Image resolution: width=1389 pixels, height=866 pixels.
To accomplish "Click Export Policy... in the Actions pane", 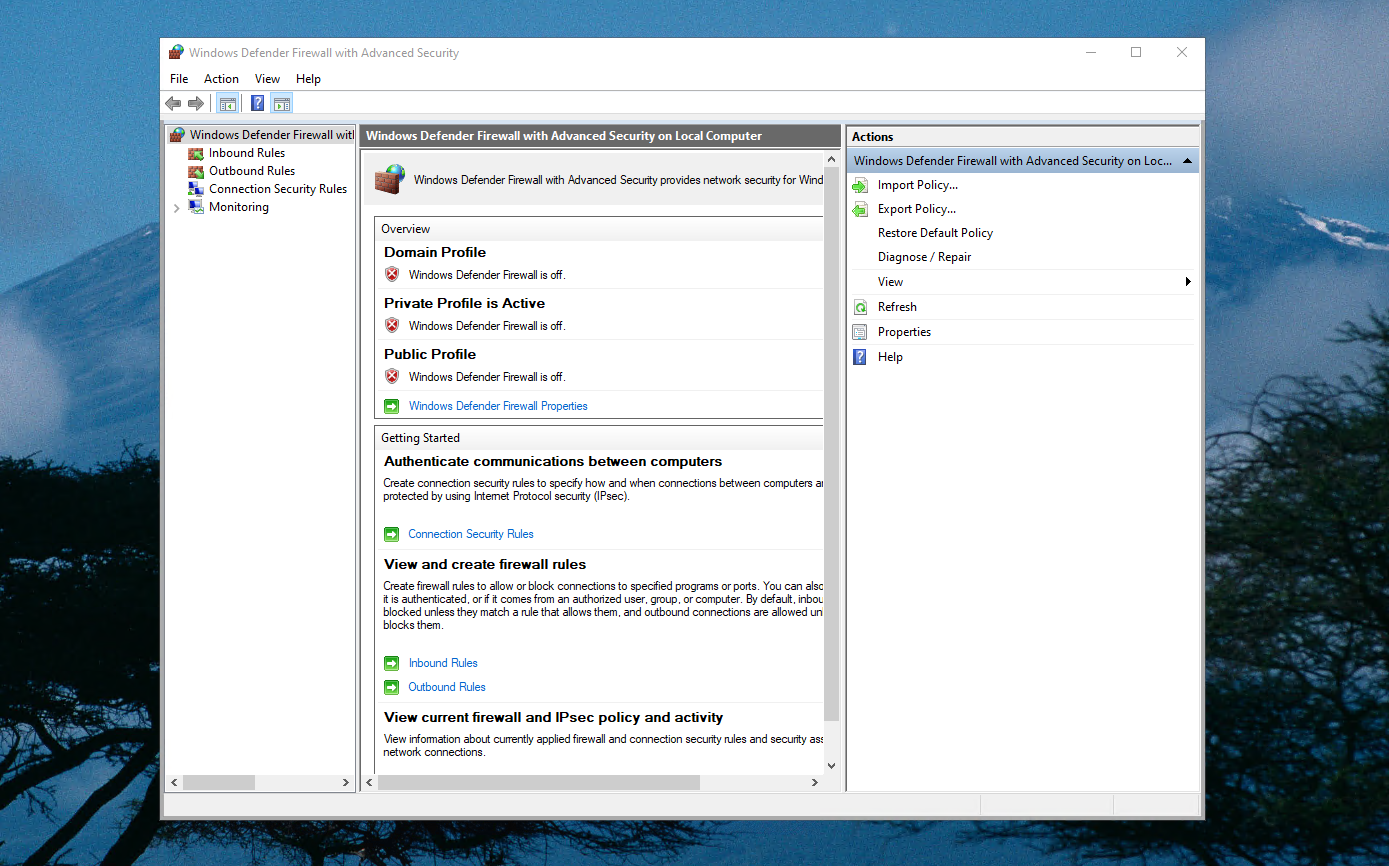I will (916, 209).
